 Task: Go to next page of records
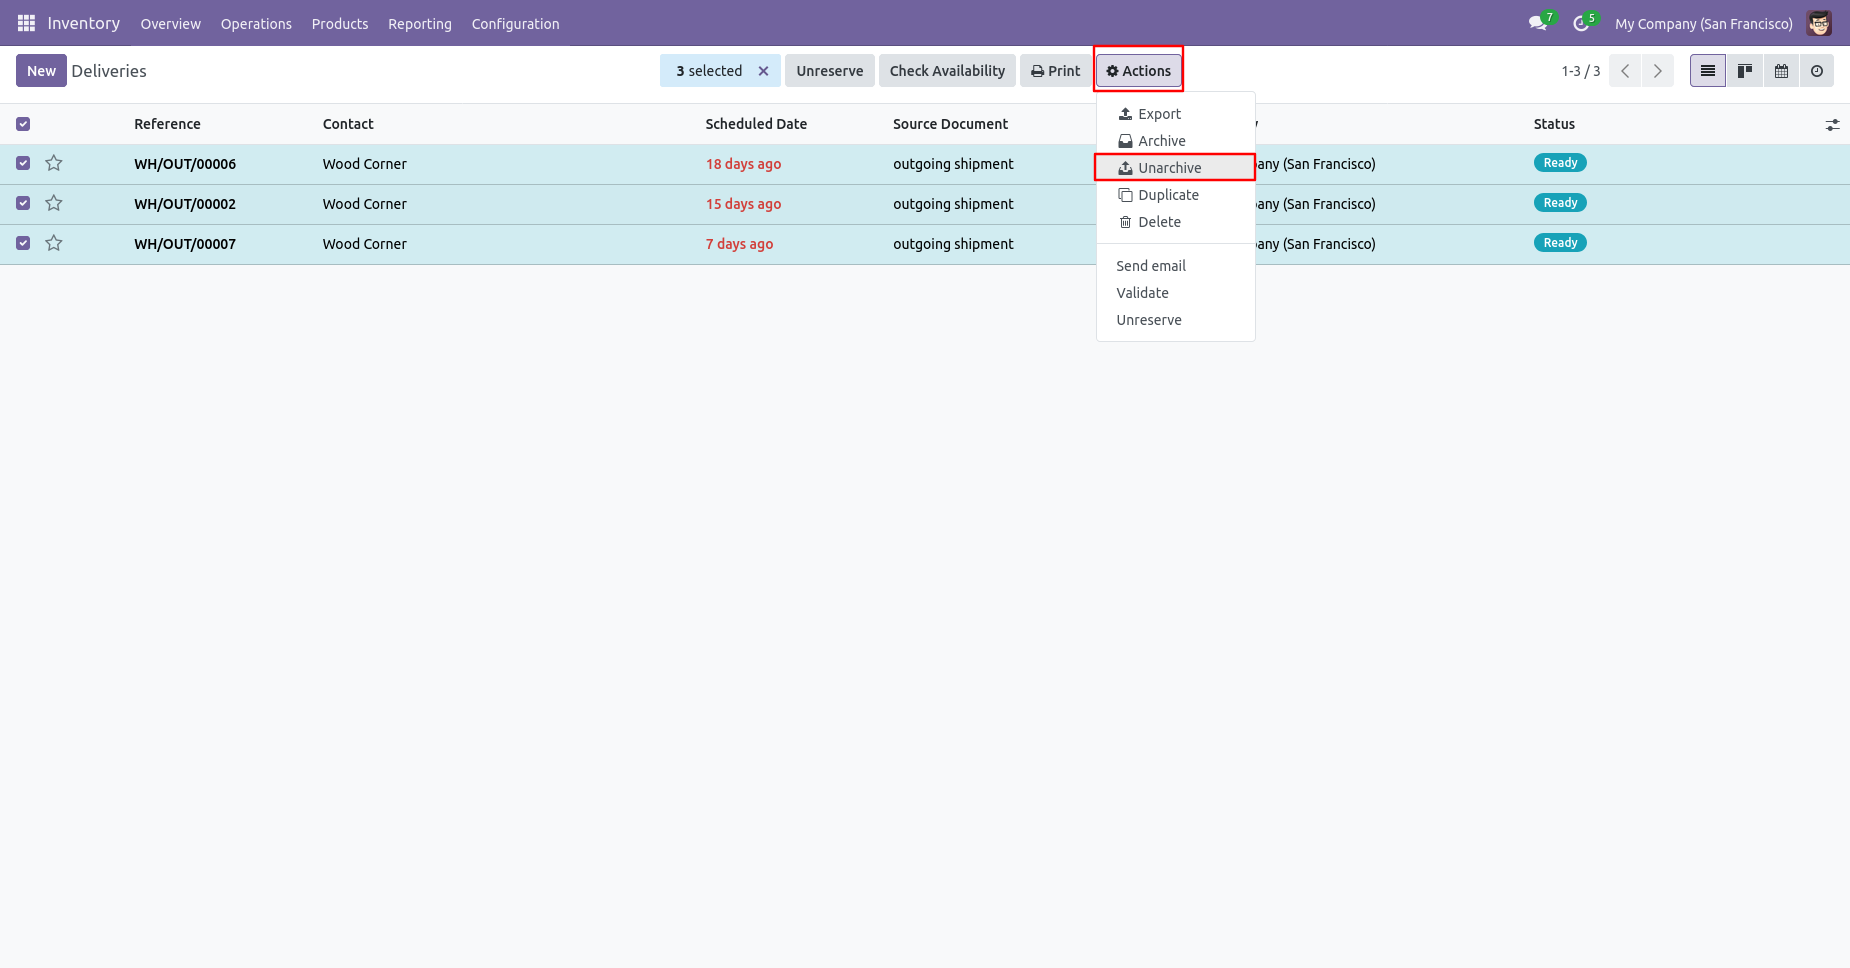coord(1658,71)
